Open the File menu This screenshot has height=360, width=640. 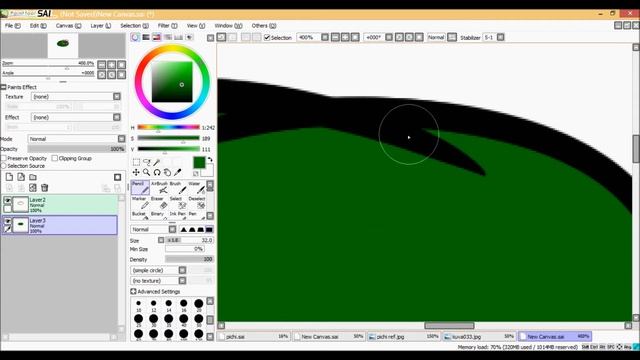(13, 26)
